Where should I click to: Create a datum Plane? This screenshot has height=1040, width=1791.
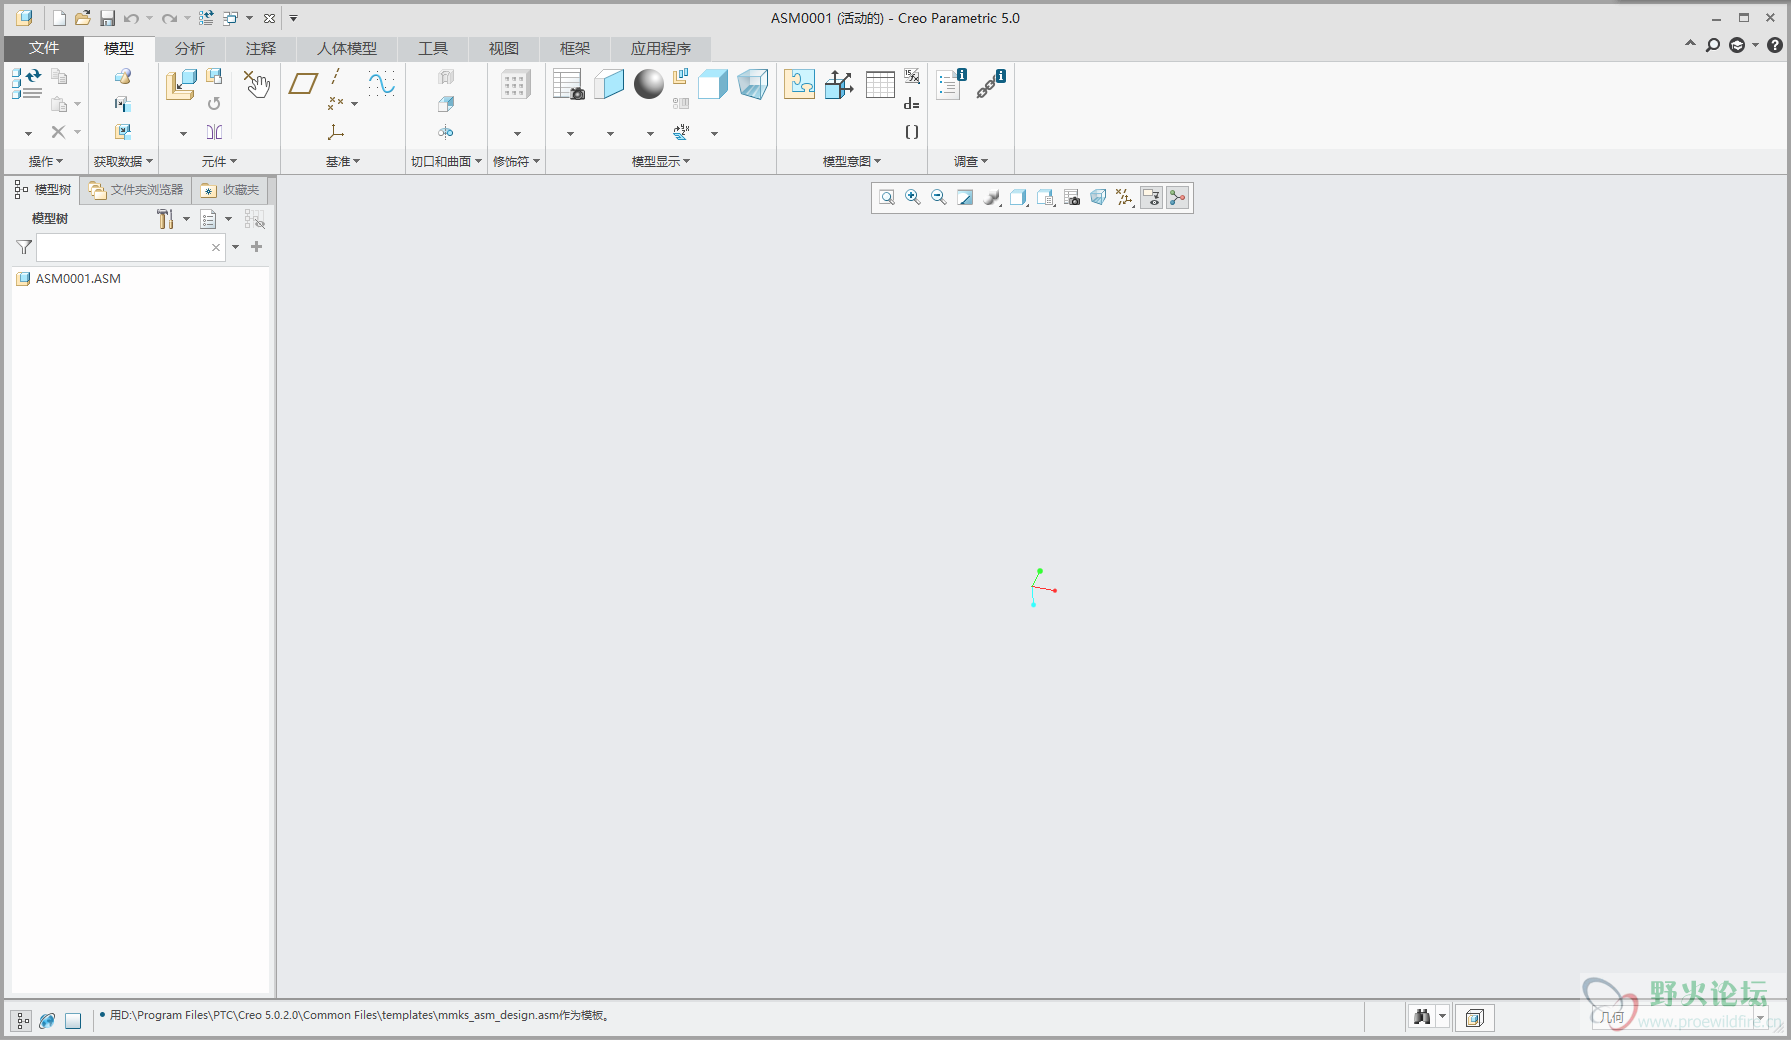pyautogui.click(x=303, y=83)
